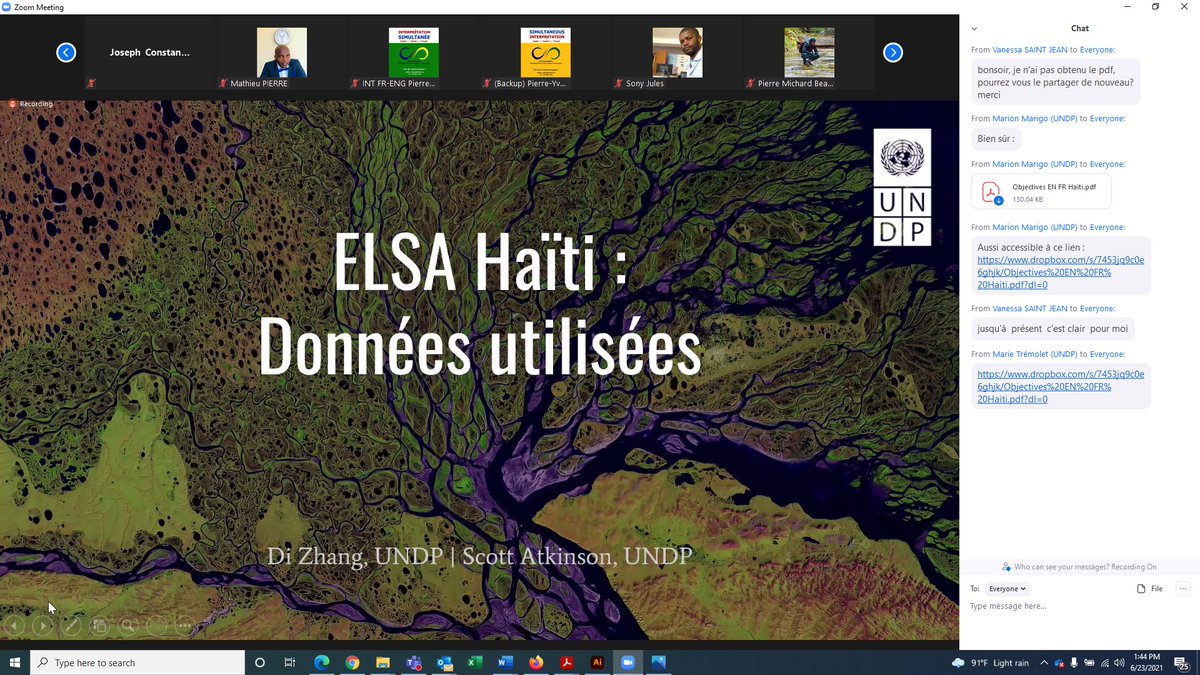The width and height of the screenshot is (1200, 675).
Task: Open see all slides view
Action: 99,626
